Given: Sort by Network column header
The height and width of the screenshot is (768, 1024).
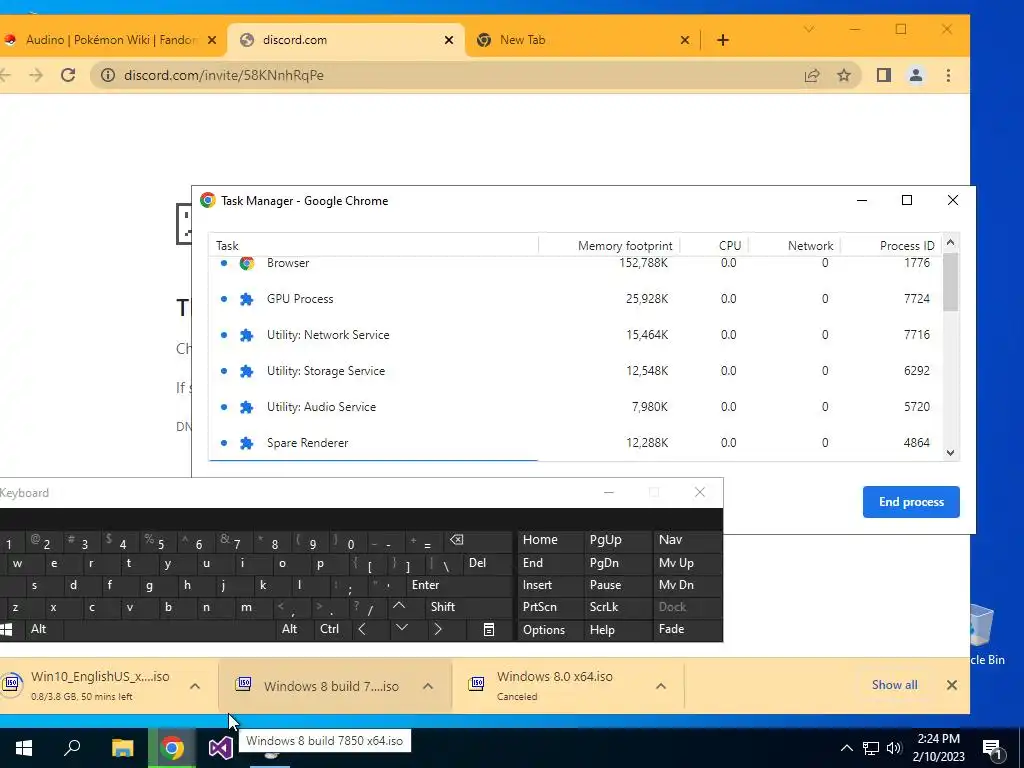Looking at the screenshot, I should click(x=794, y=246).
